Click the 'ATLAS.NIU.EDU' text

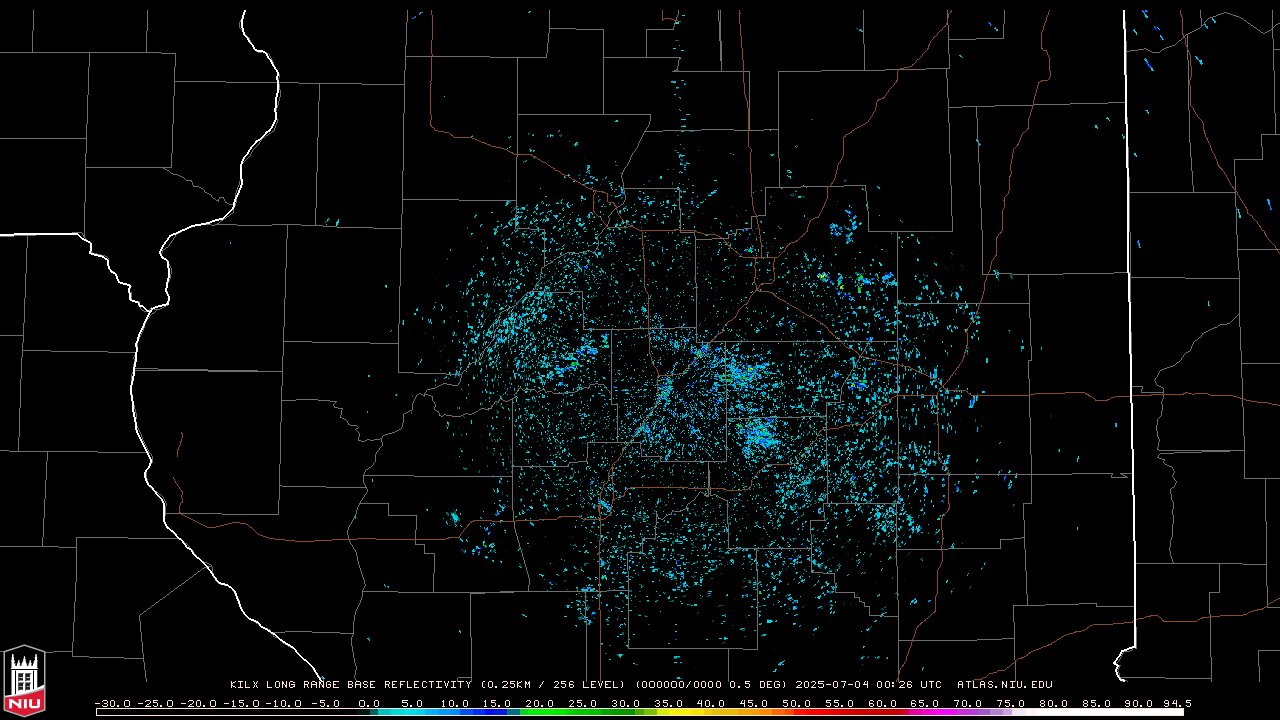pyautogui.click(x=1004, y=685)
